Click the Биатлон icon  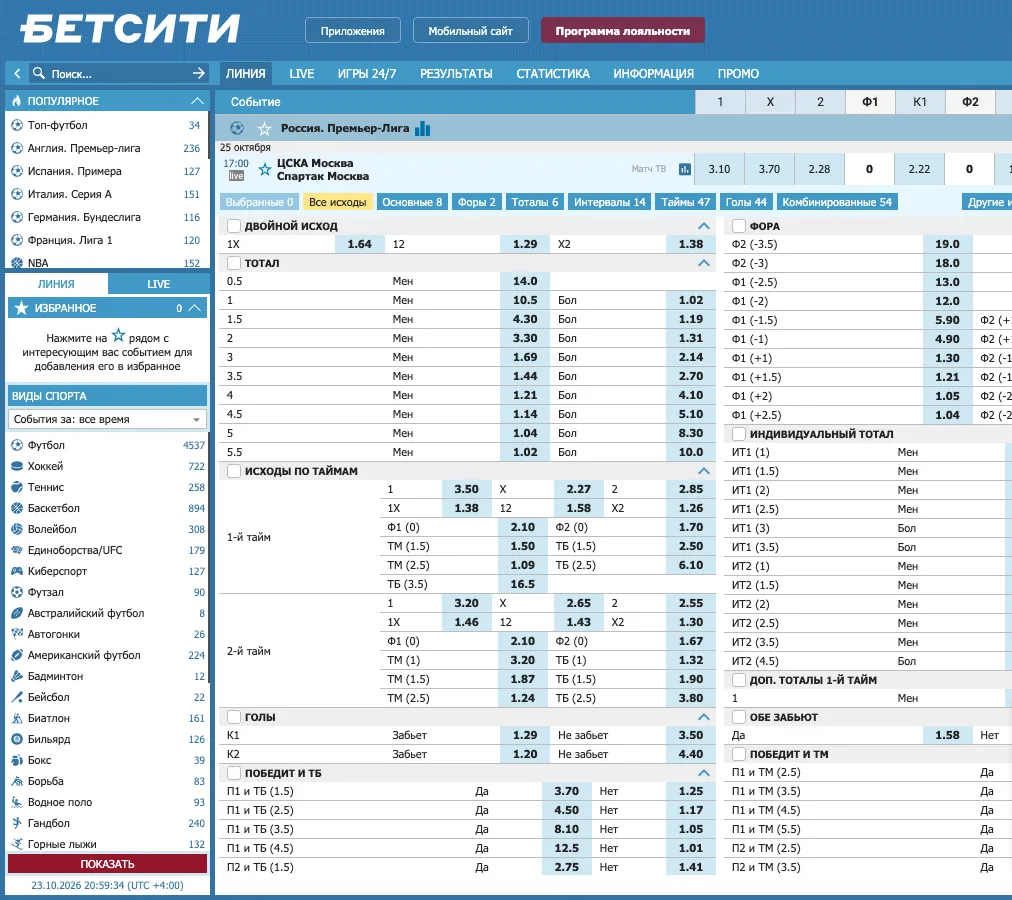pos(17,718)
